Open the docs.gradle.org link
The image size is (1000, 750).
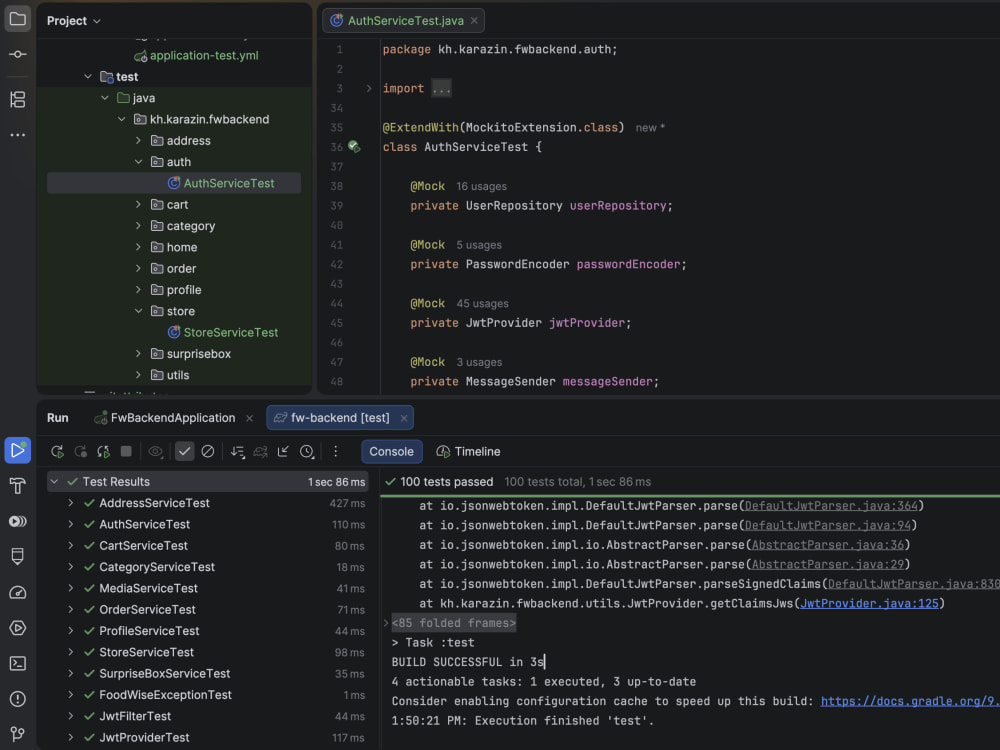pos(910,701)
